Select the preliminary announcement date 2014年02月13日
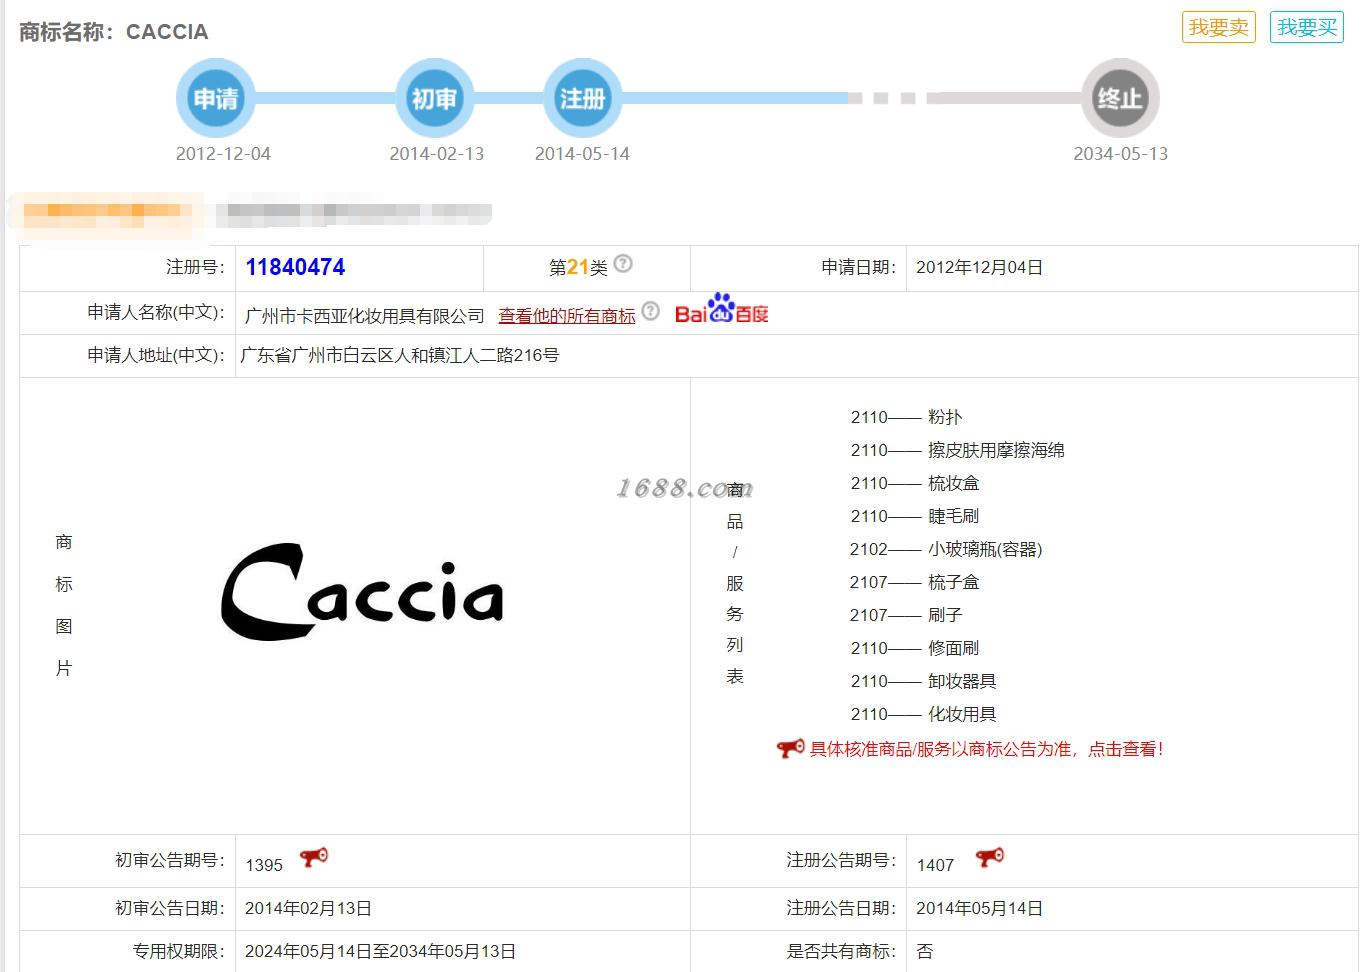The width and height of the screenshot is (1369, 972). point(308,908)
